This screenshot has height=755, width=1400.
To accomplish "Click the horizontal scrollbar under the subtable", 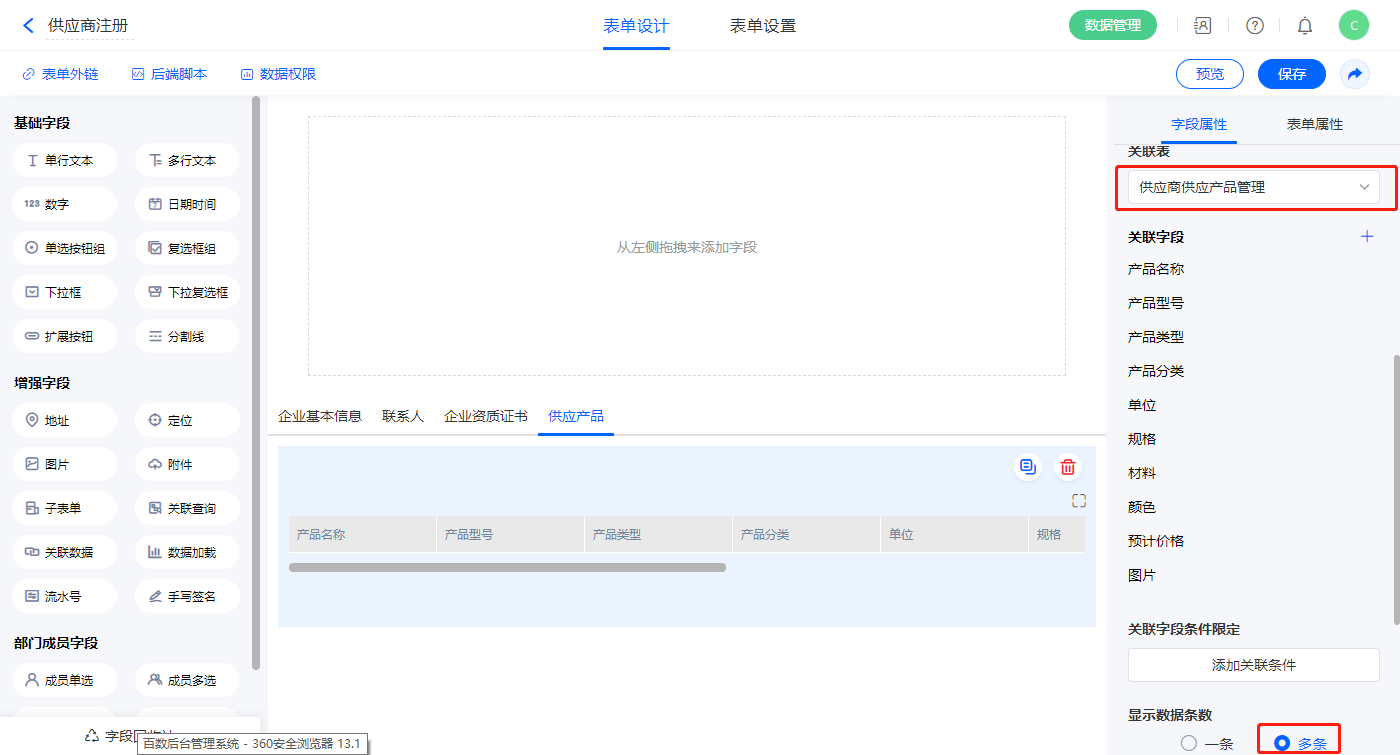I will [507, 568].
